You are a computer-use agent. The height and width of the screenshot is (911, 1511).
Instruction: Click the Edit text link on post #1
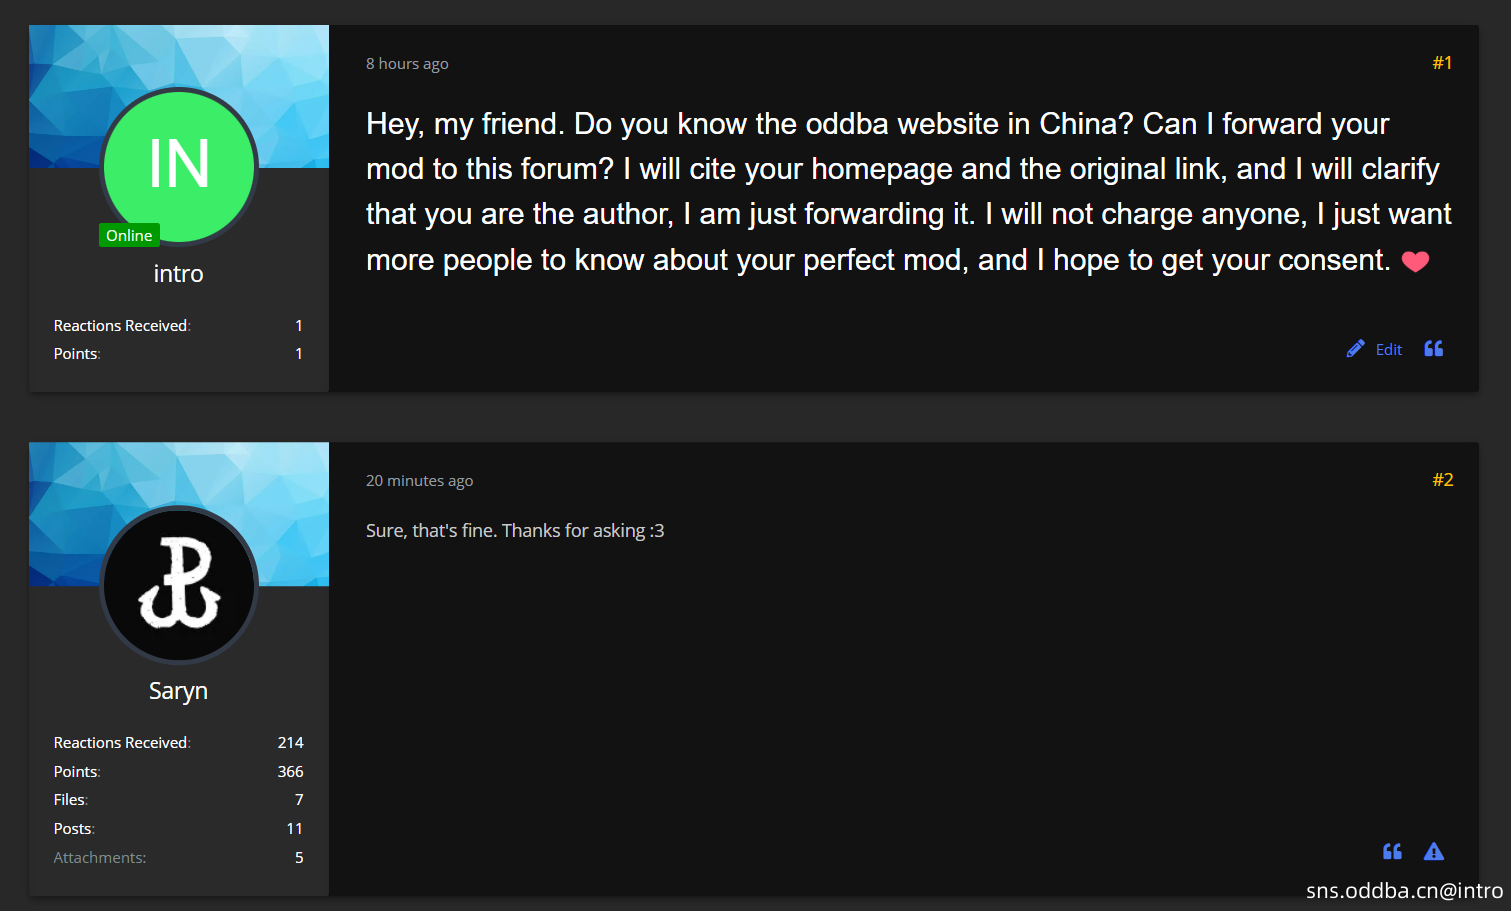click(1388, 349)
